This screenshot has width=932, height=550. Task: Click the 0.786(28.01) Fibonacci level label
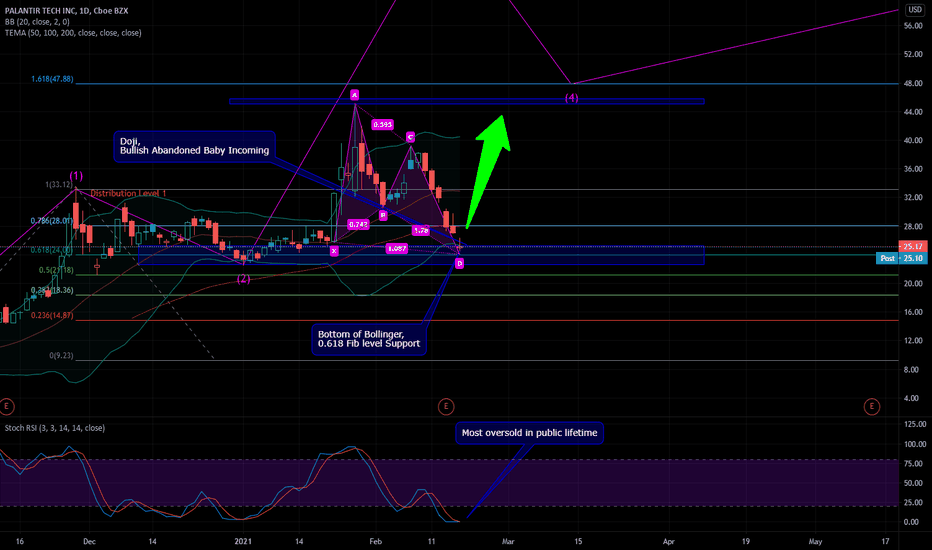[52, 221]
